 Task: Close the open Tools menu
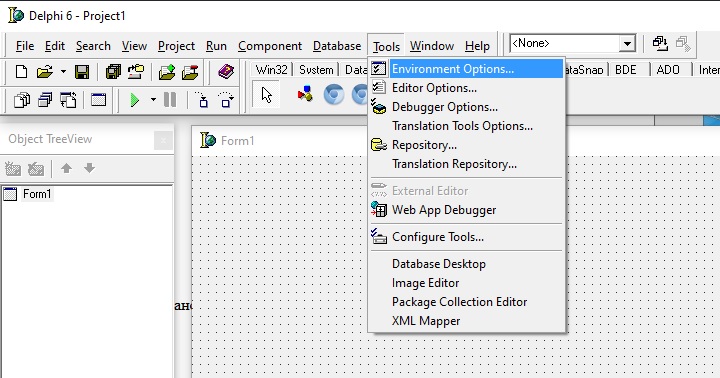tap(386, 46)
